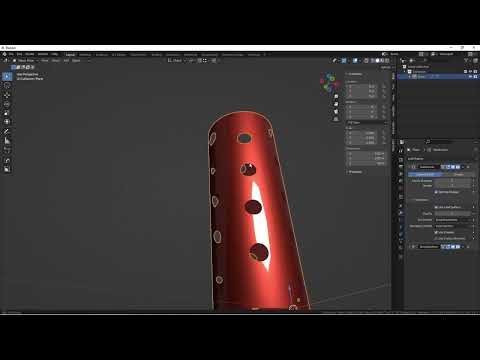The image size is (480, 360).
Task: Open the Physics properties tab
Action: point(401,228)
